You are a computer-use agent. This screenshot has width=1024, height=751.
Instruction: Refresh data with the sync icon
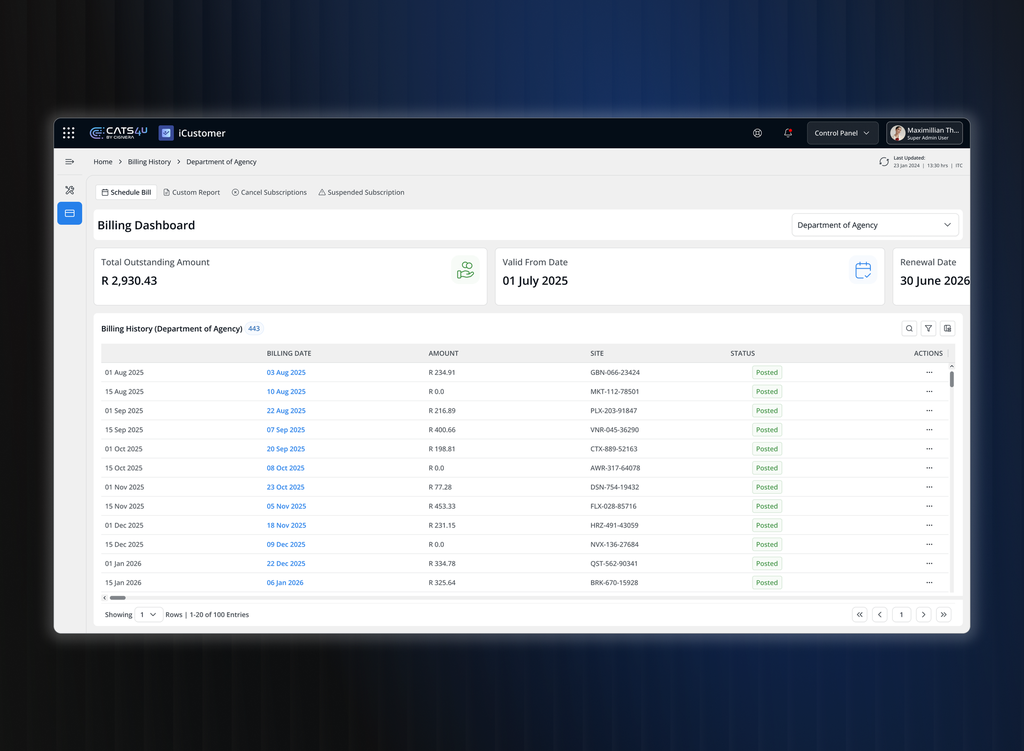pyautogui.click(x=884, y=162)
